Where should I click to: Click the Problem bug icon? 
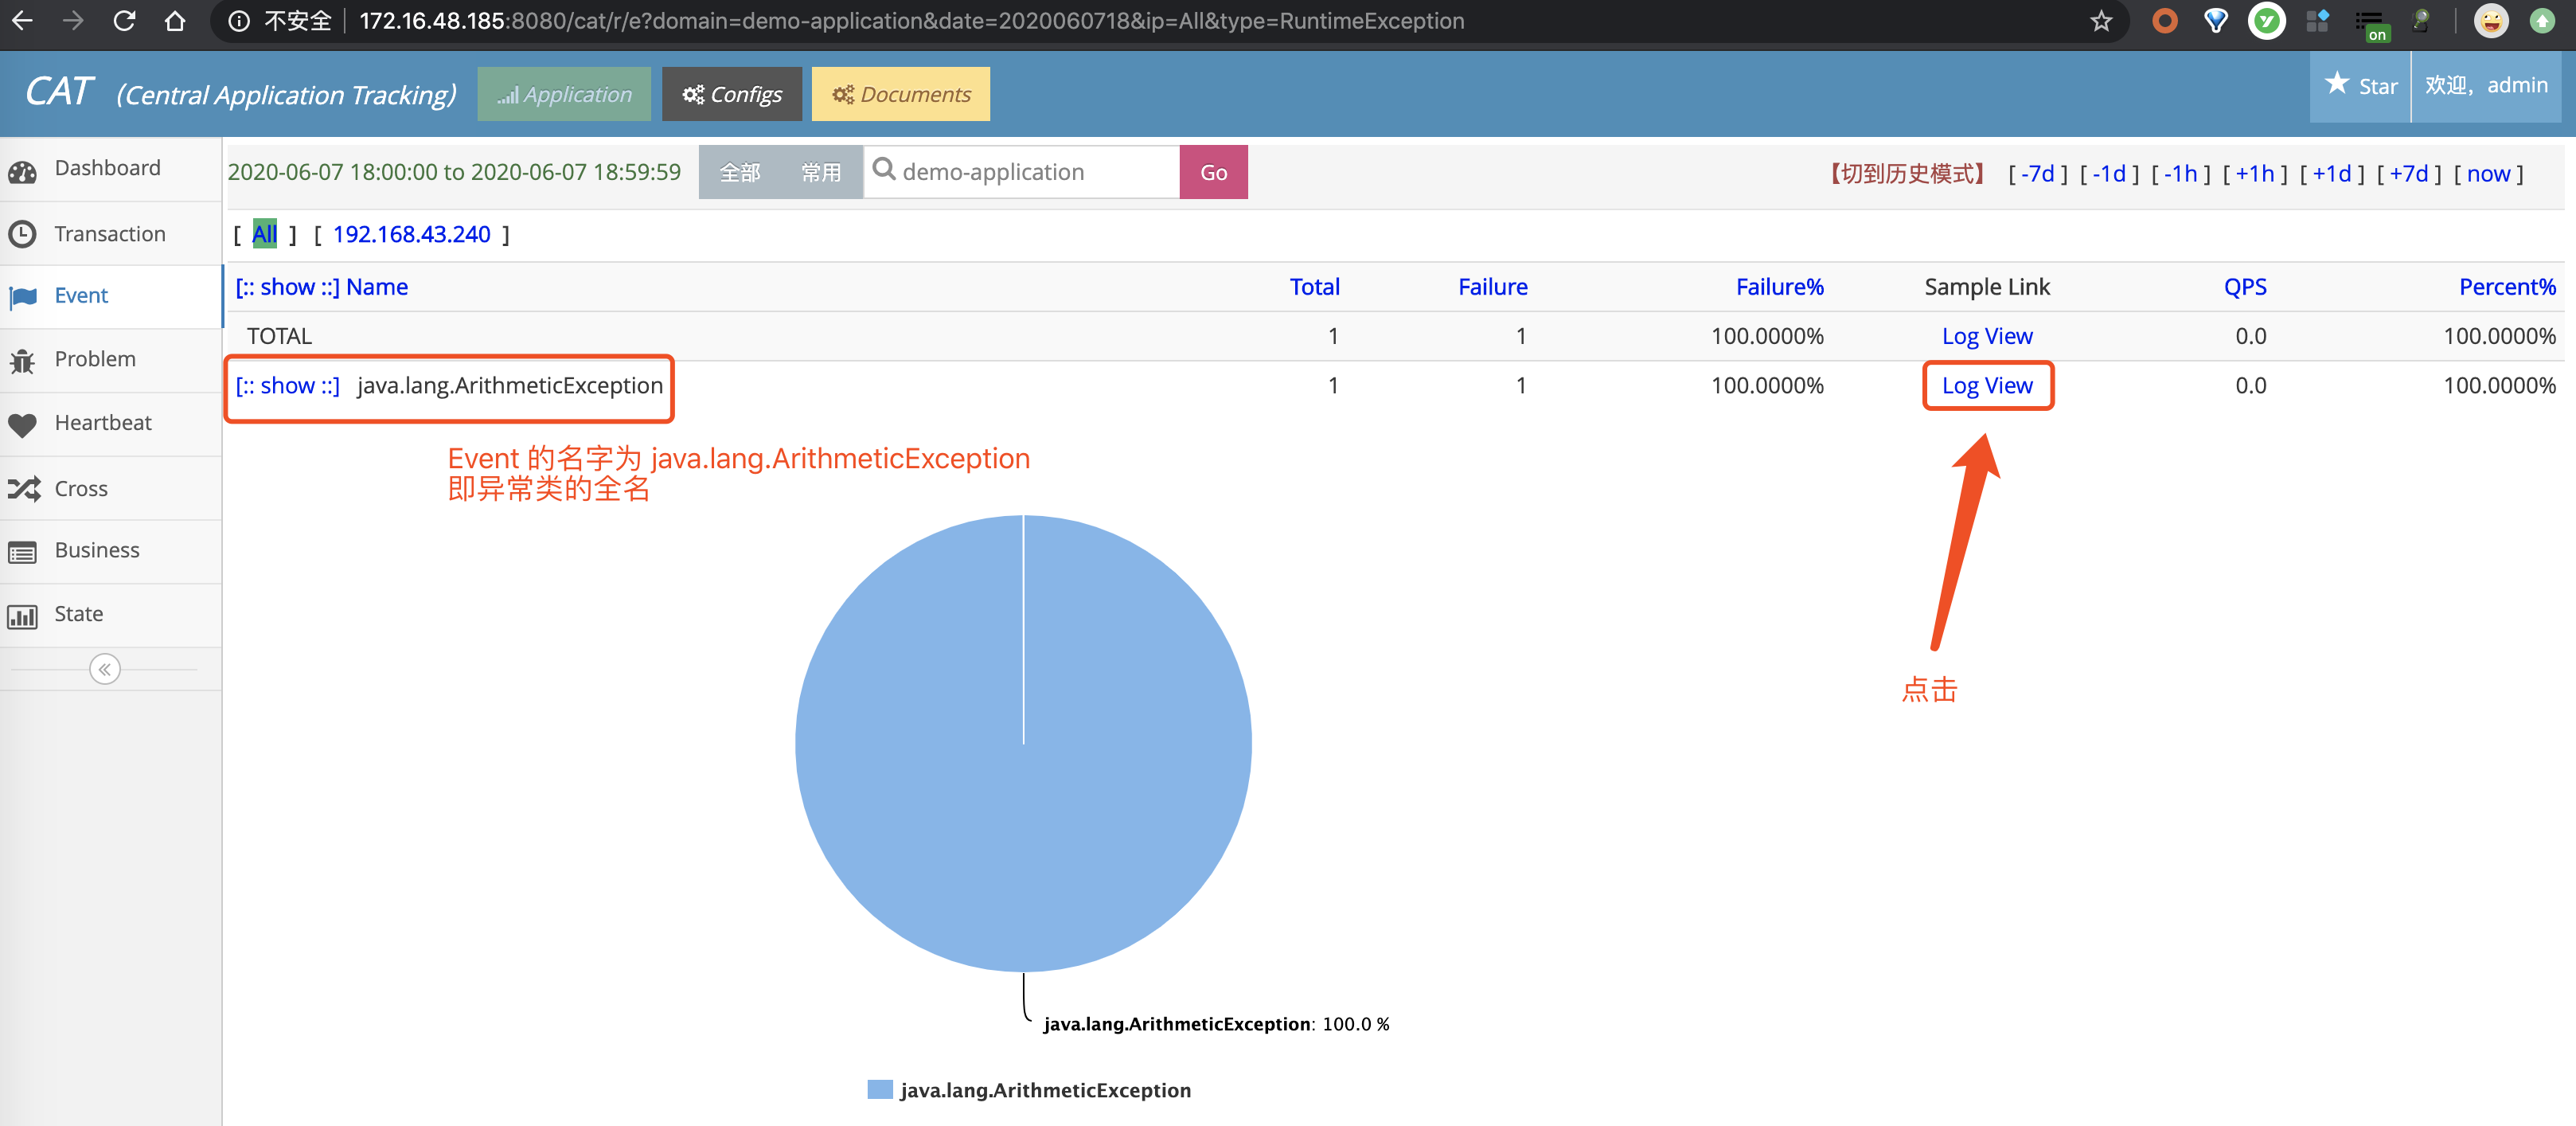[x=23, y=360]
